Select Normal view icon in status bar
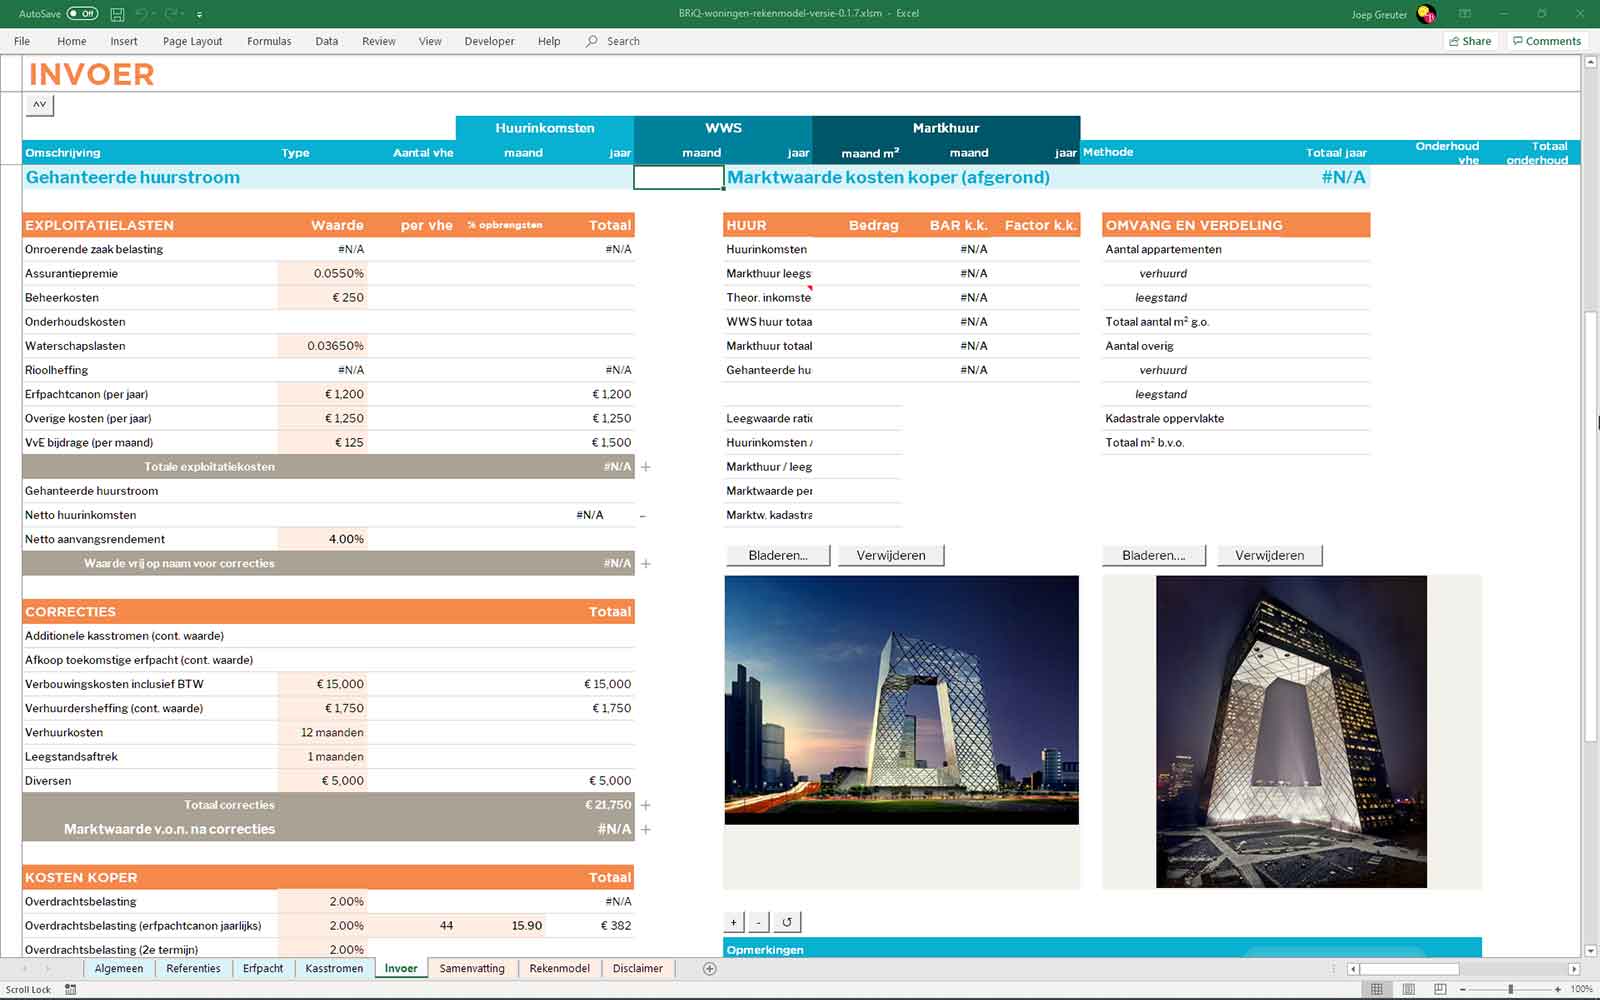Screen dimensions: 1600x1000 pyautogui.click(x=1377, y=989)
